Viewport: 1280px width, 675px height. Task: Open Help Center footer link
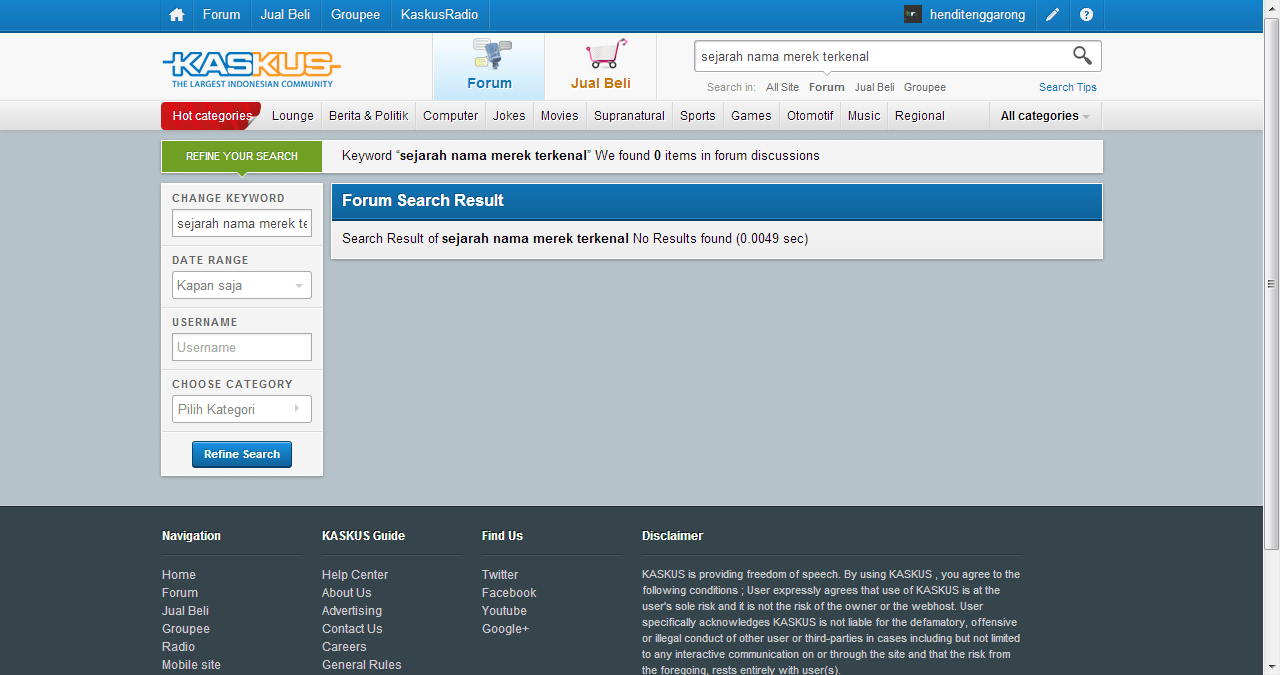point(355,575)
